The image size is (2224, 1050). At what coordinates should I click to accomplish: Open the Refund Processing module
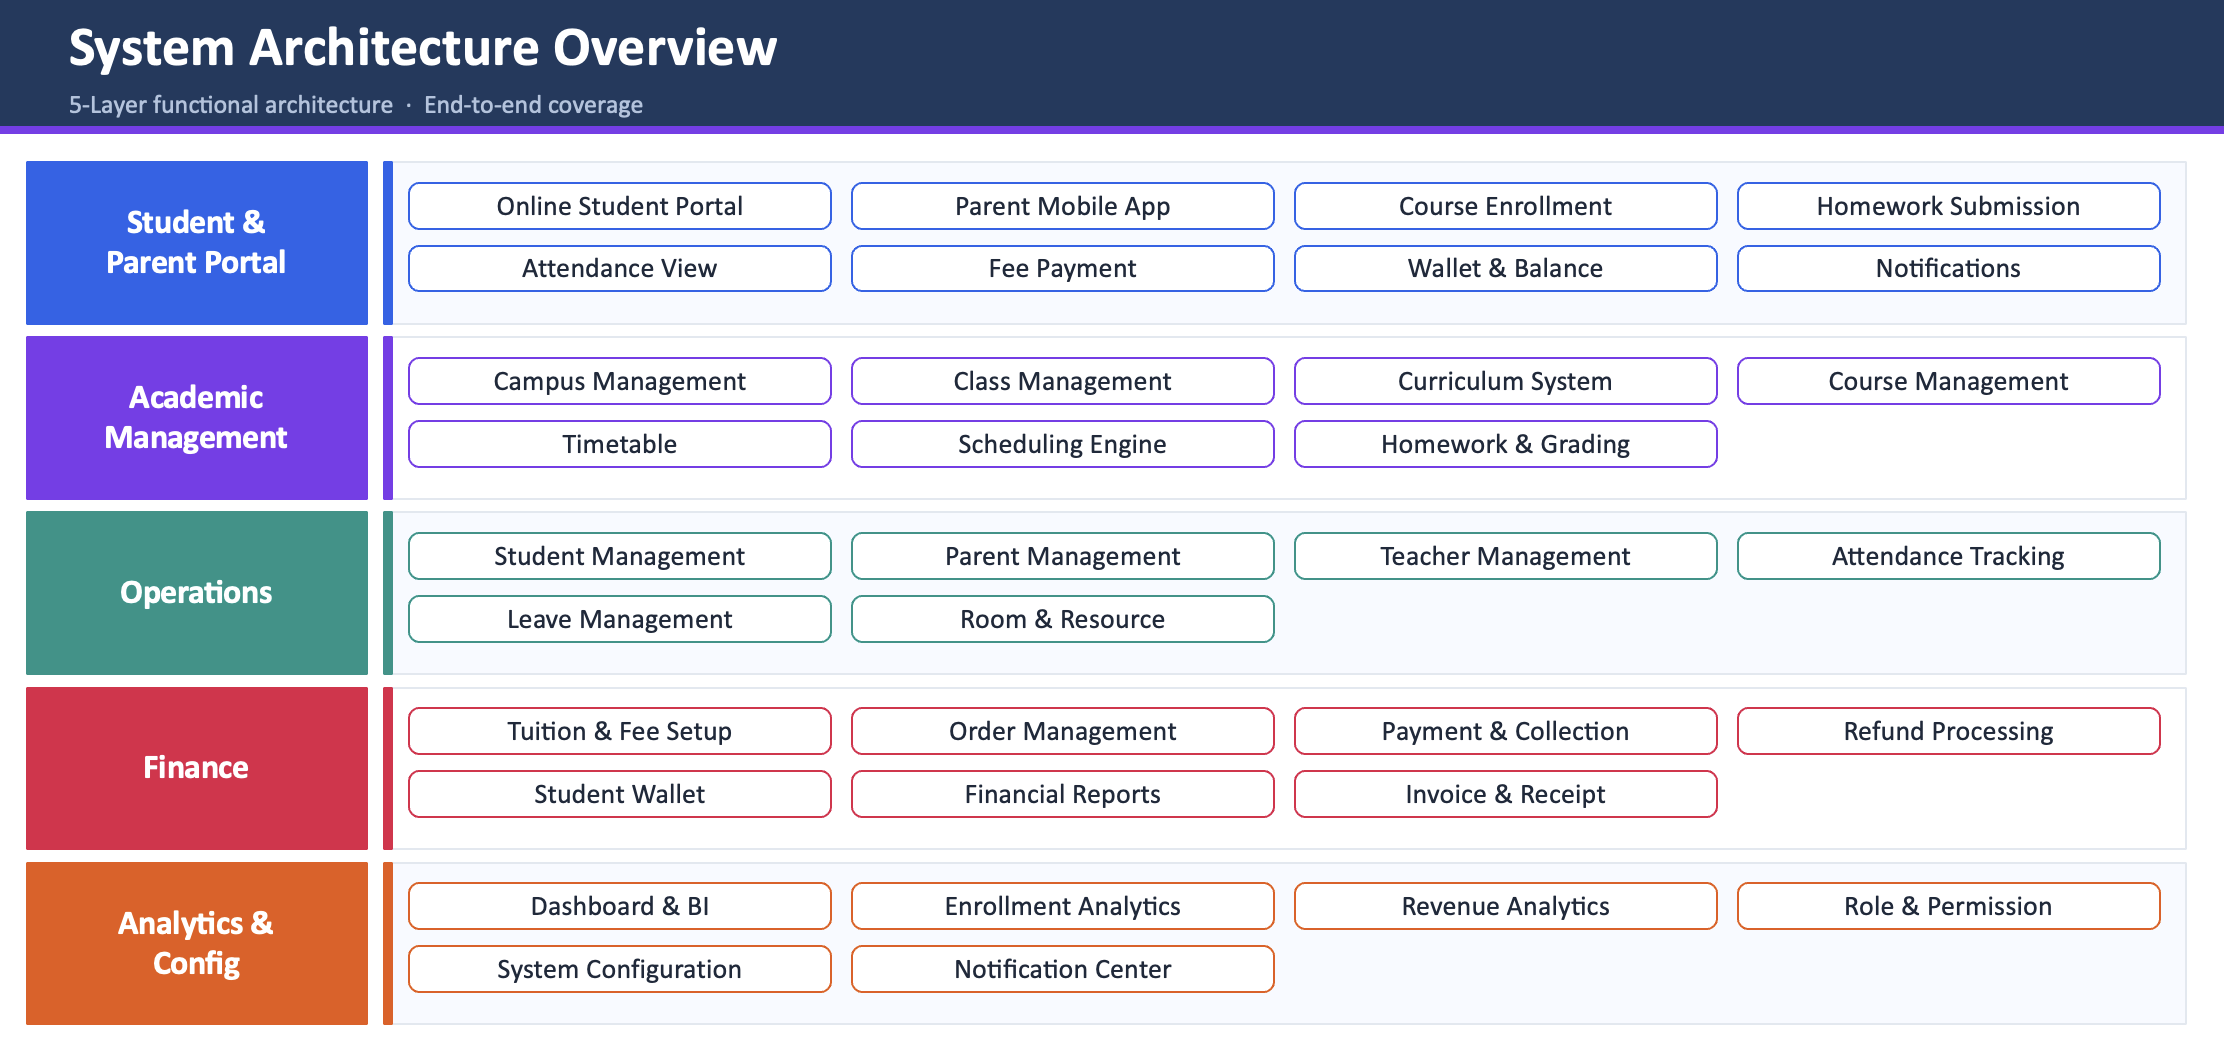click(x=1948, y=731)
